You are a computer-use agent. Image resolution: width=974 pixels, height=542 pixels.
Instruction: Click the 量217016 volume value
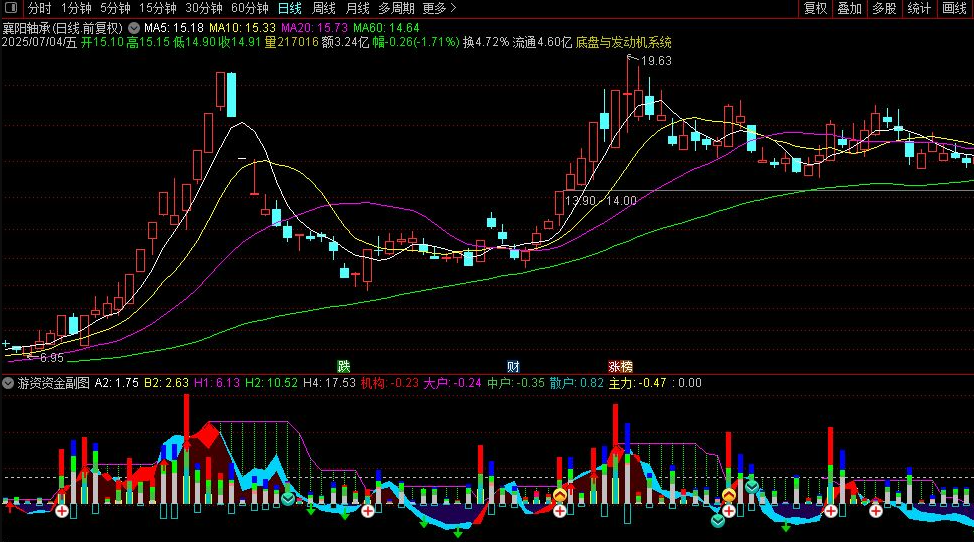291,42
